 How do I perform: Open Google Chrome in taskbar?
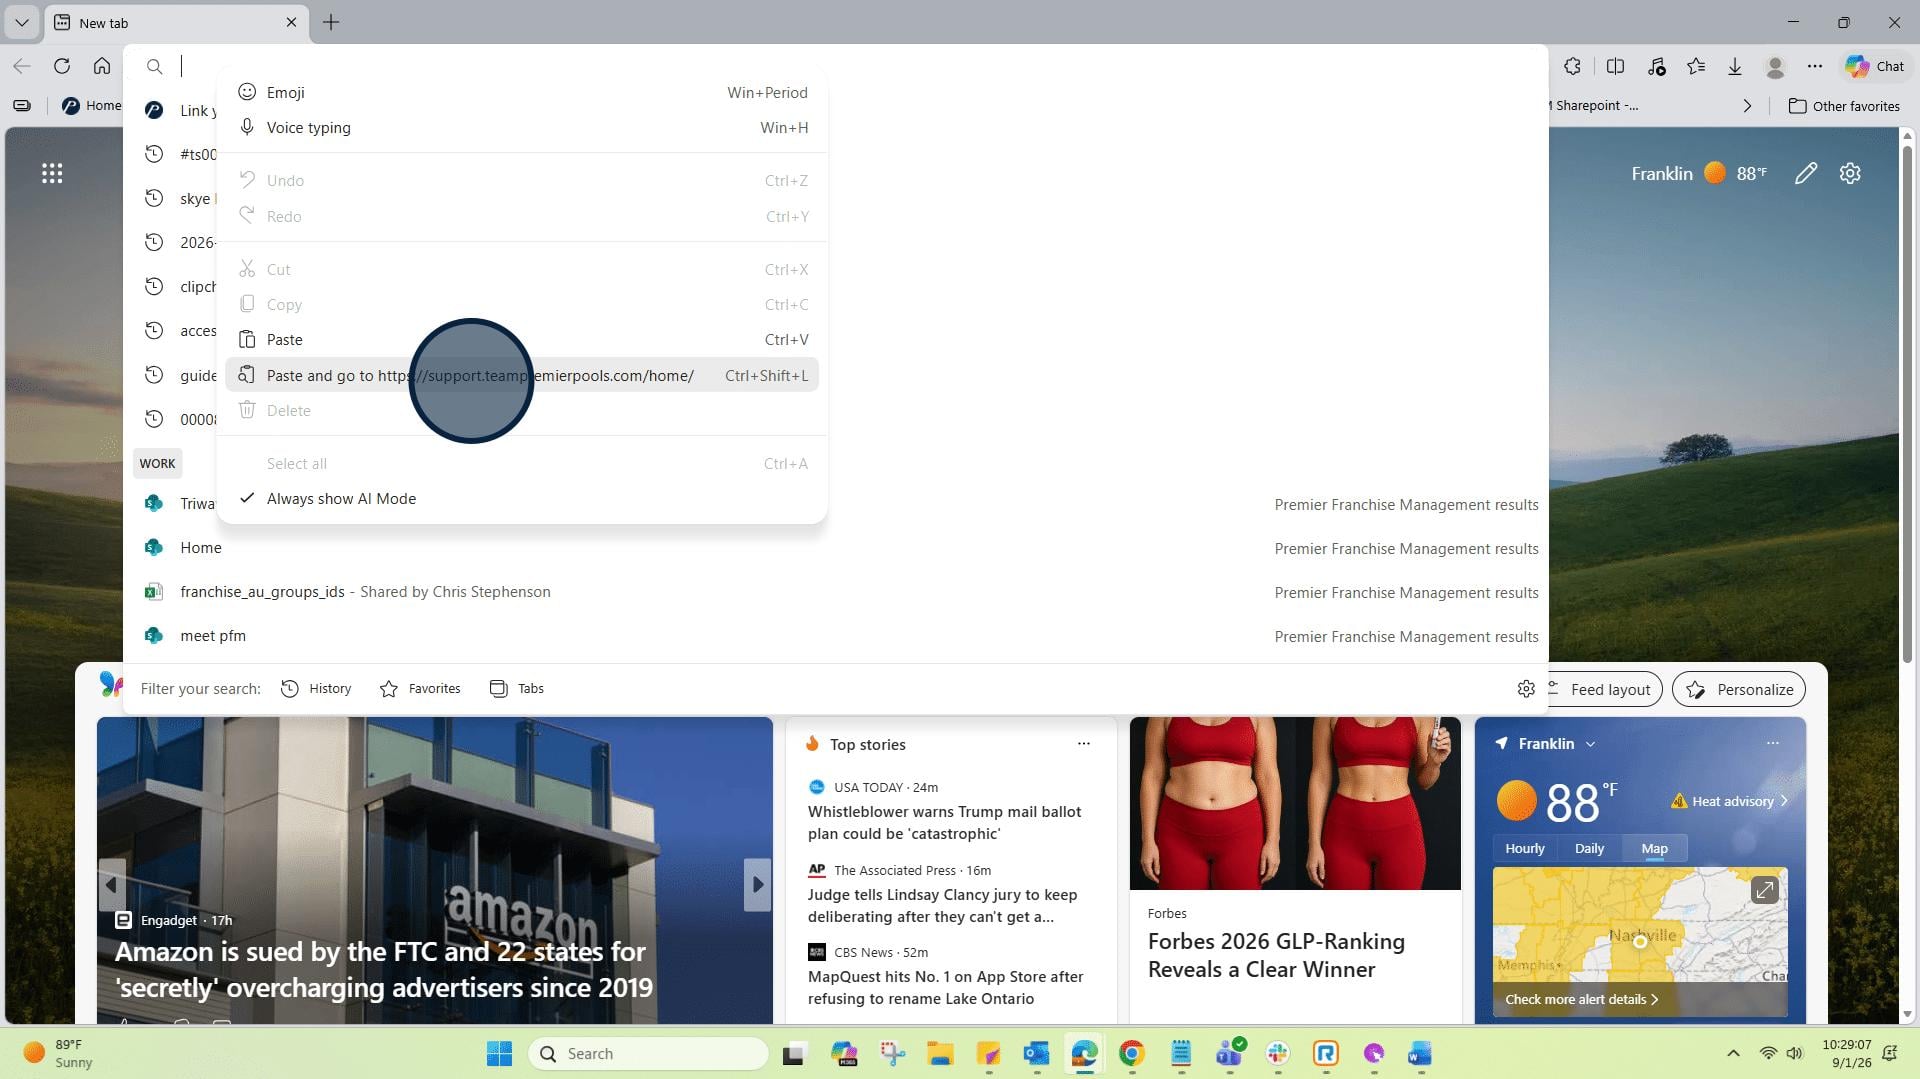coord(1131,1054)
